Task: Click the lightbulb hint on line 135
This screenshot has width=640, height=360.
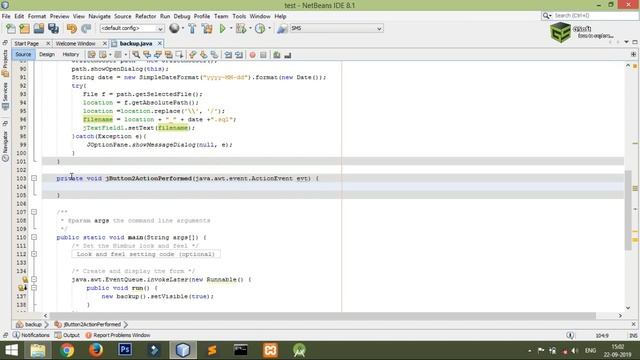Action: click(x=24, y=280)
